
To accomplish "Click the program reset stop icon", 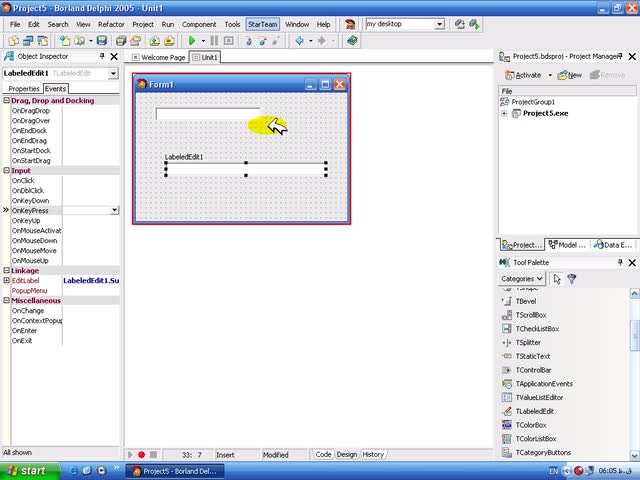I will [229, 40].
